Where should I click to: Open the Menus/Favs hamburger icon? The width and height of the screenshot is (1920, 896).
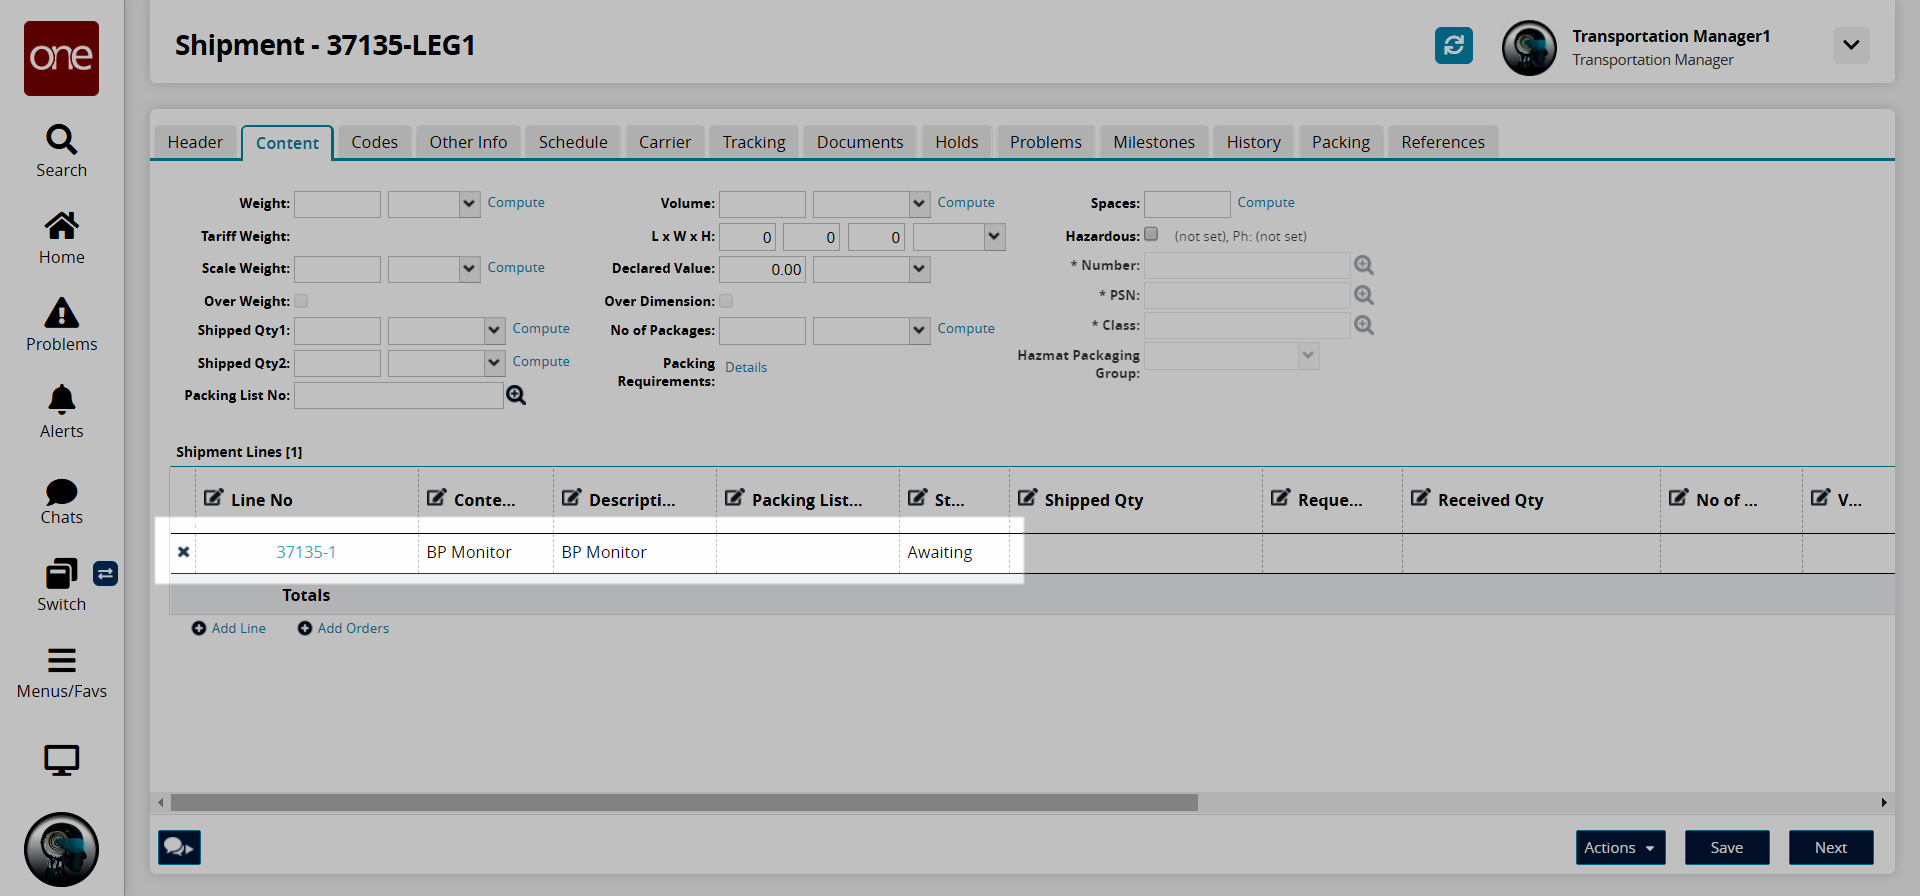[61, 671]
